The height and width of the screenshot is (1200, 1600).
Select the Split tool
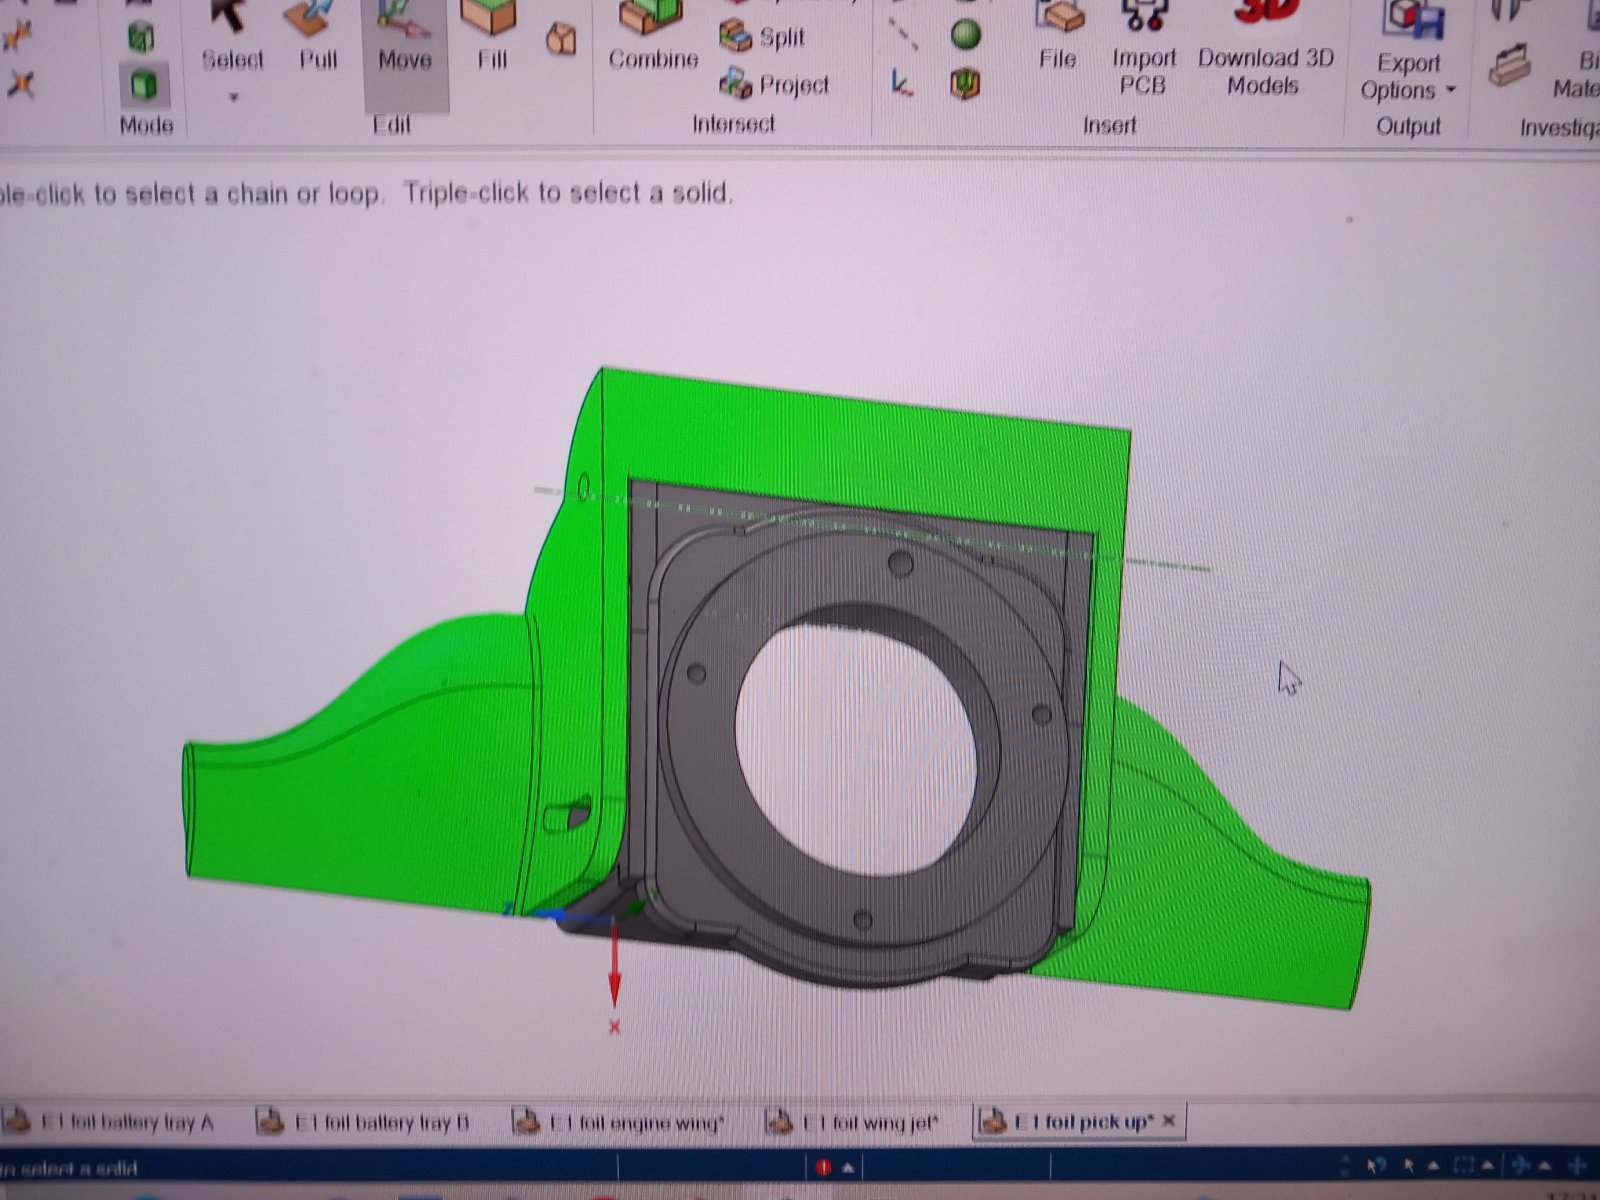(762, 37)
